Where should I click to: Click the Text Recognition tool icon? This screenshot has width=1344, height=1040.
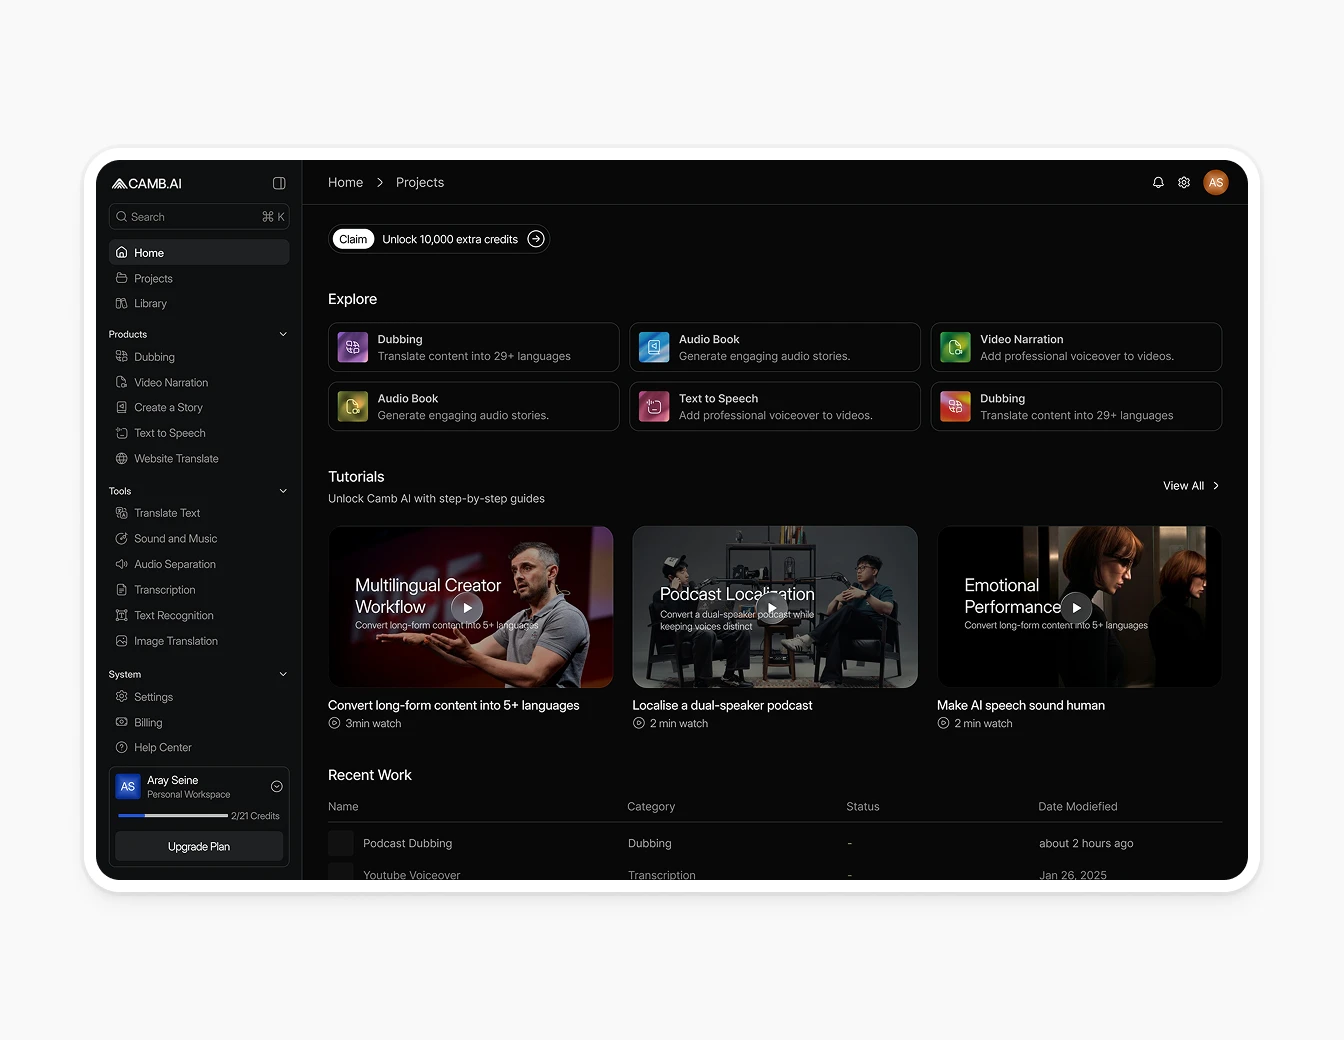(x=122, y=615)
